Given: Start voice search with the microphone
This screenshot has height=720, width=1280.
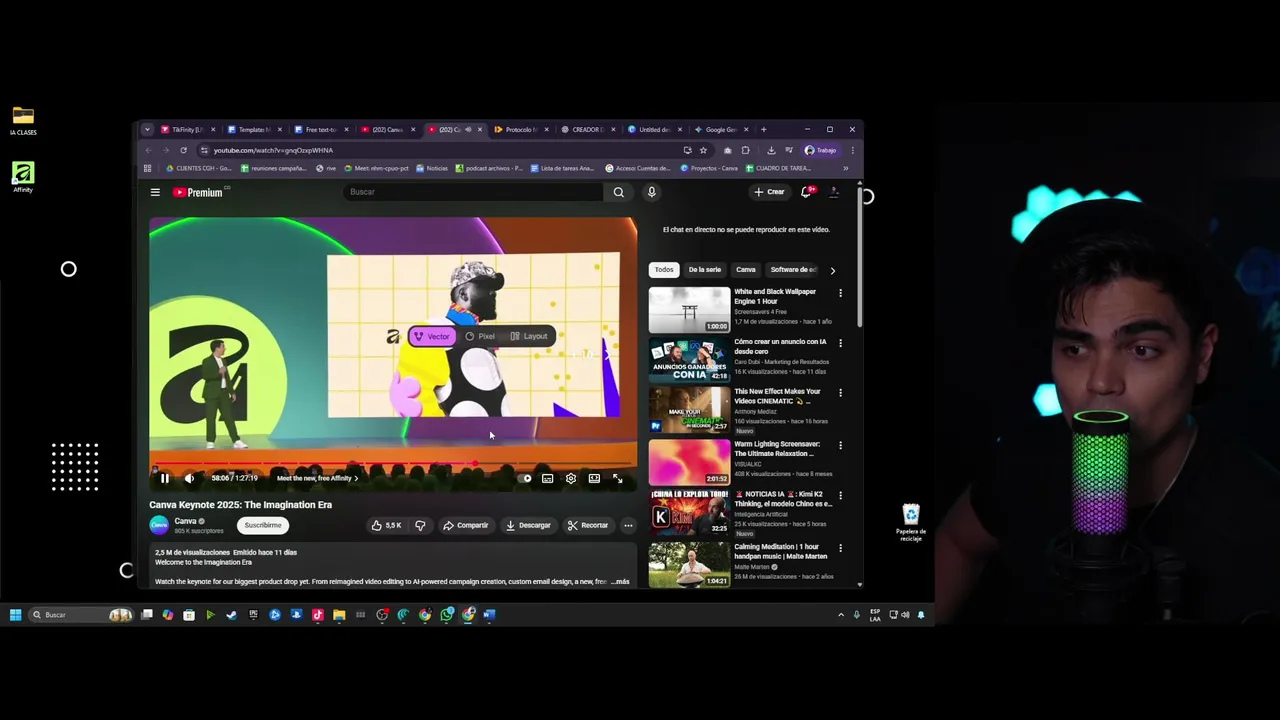Looking at the screenshot, I should coord(651,192).
